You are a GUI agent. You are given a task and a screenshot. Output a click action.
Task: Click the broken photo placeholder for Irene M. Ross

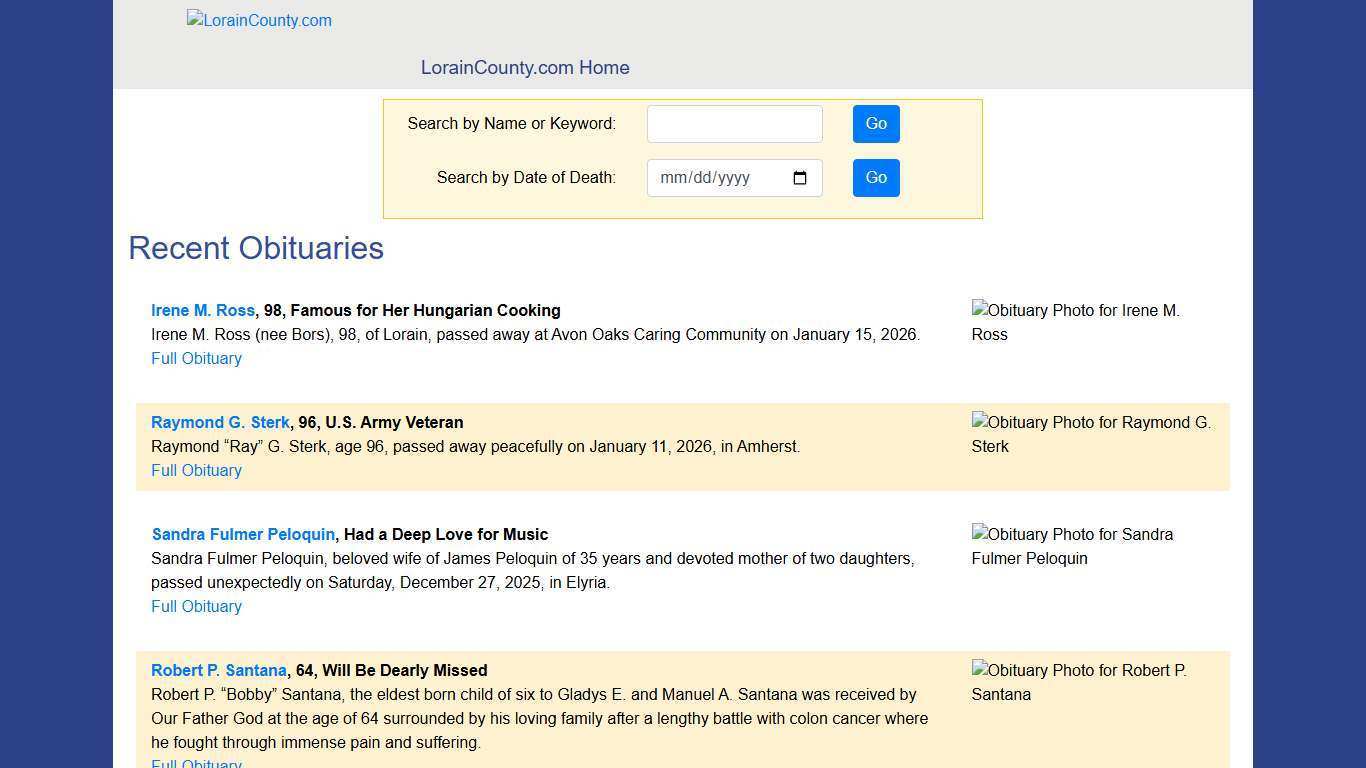pos(1075,322)
